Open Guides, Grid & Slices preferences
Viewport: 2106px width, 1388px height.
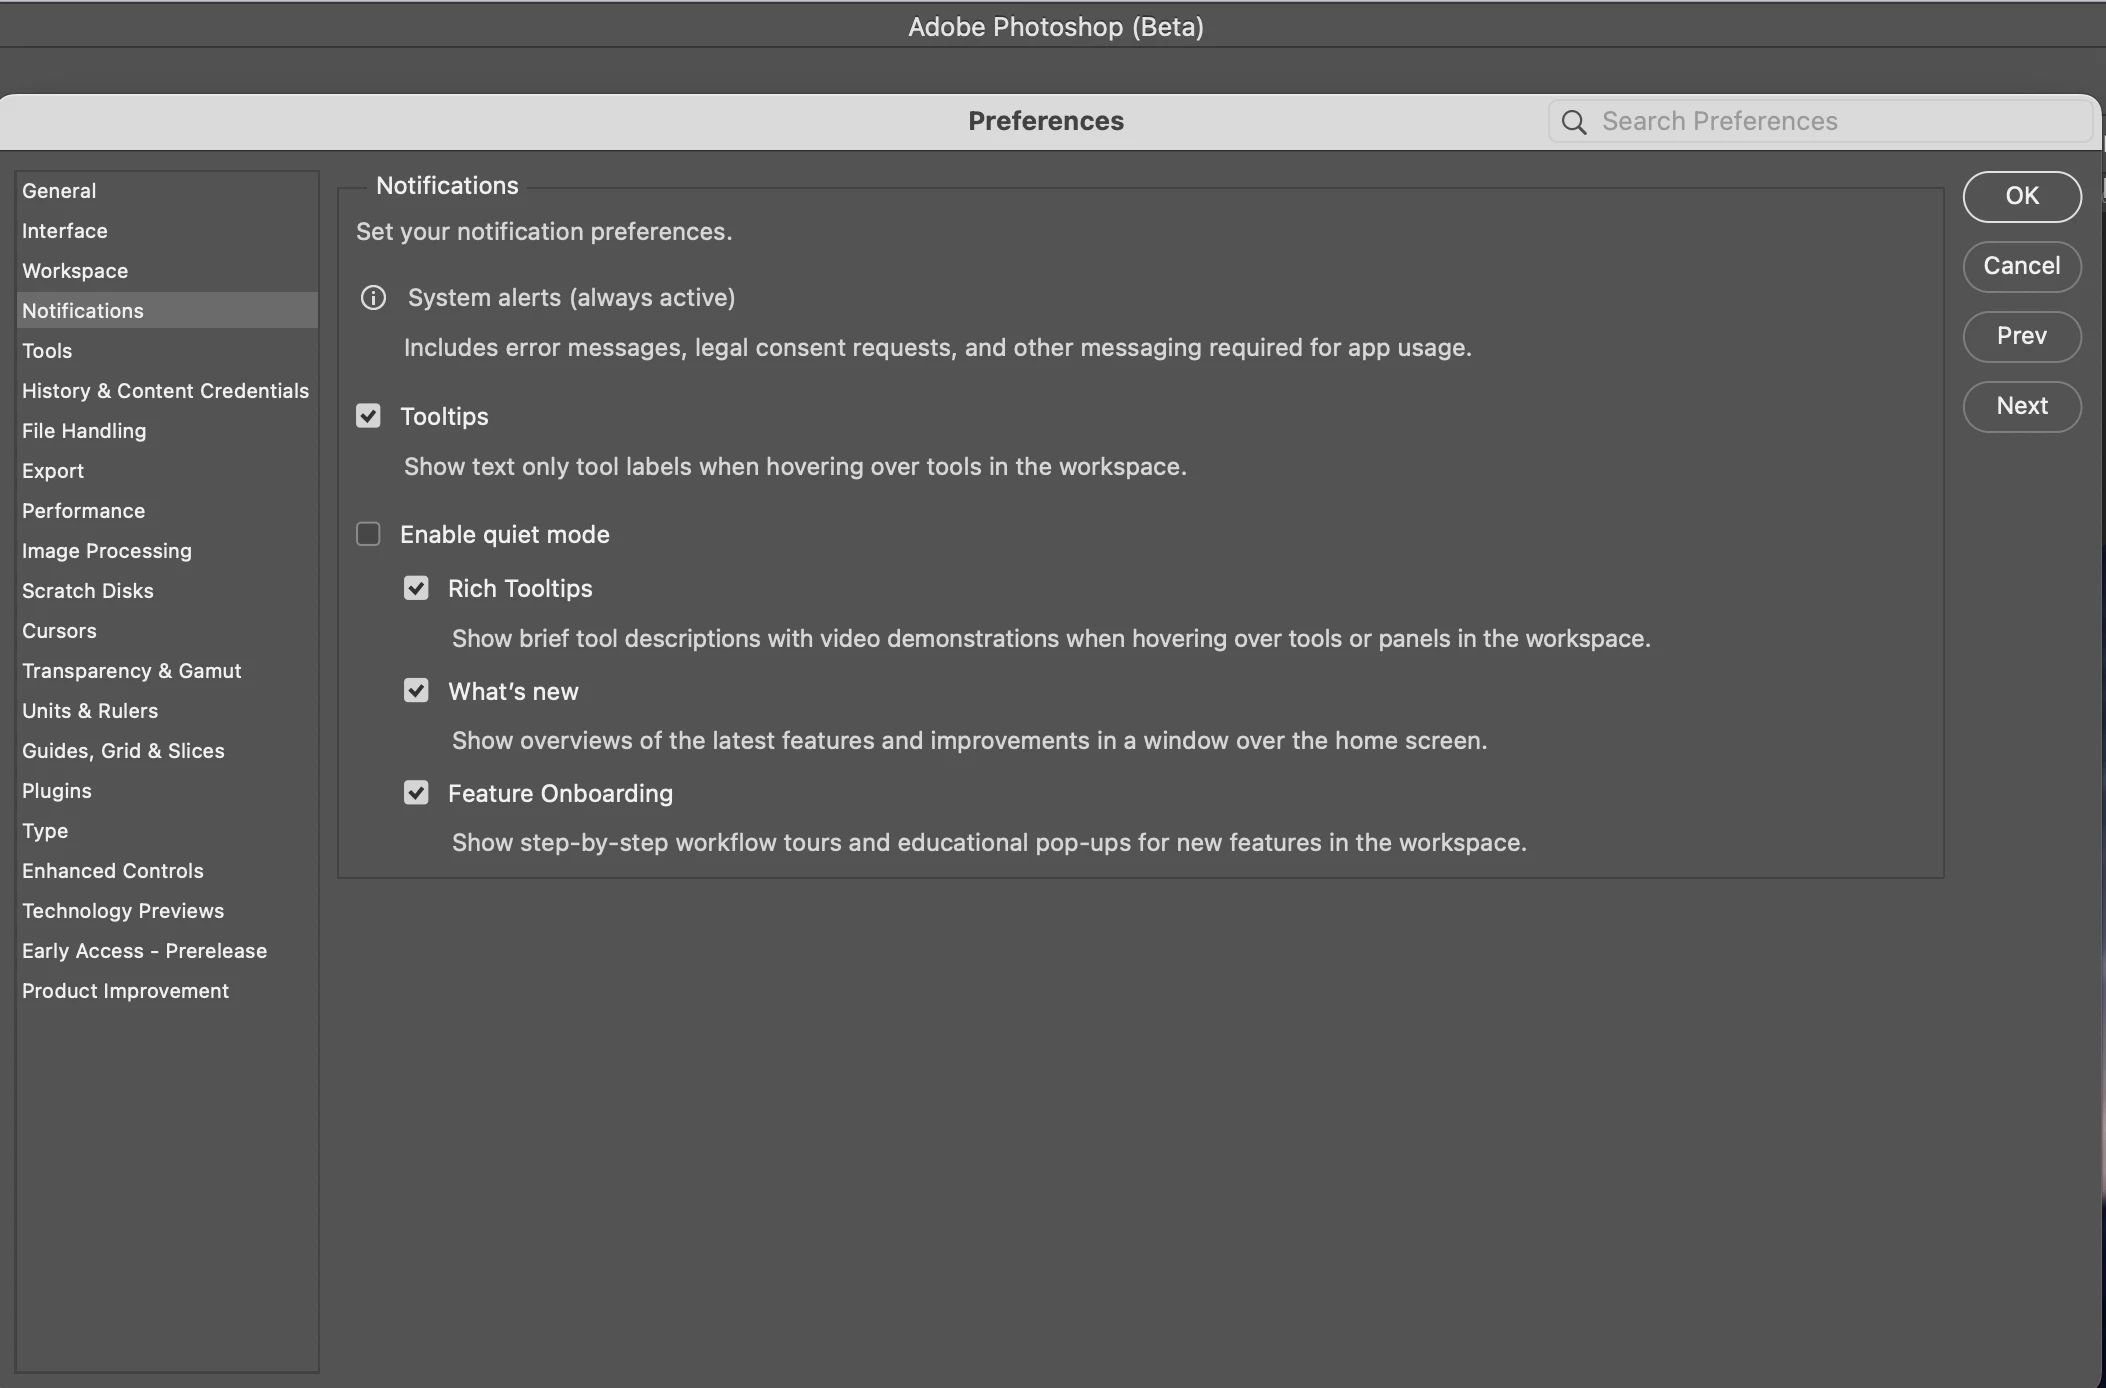167,751
